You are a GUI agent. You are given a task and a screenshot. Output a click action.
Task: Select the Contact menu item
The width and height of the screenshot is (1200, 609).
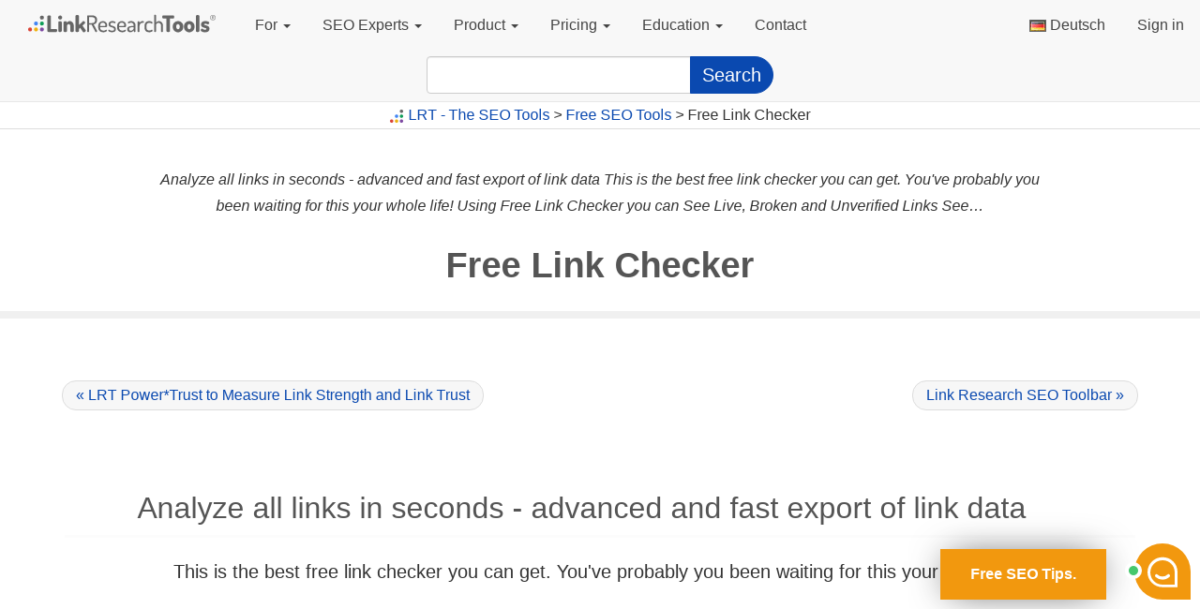coord(780,24)
